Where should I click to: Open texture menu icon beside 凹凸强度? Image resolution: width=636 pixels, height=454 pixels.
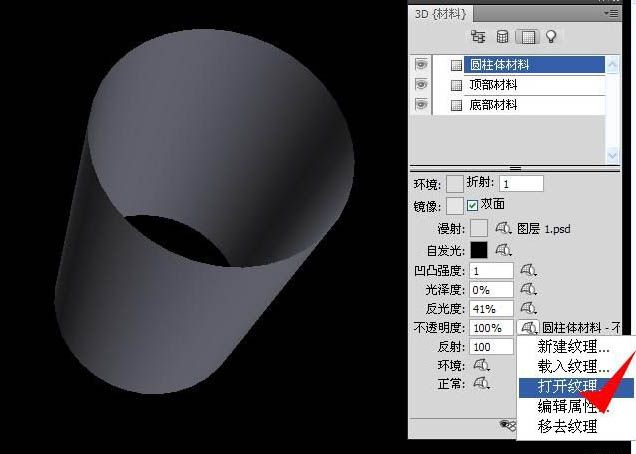(x=529, y=270)
